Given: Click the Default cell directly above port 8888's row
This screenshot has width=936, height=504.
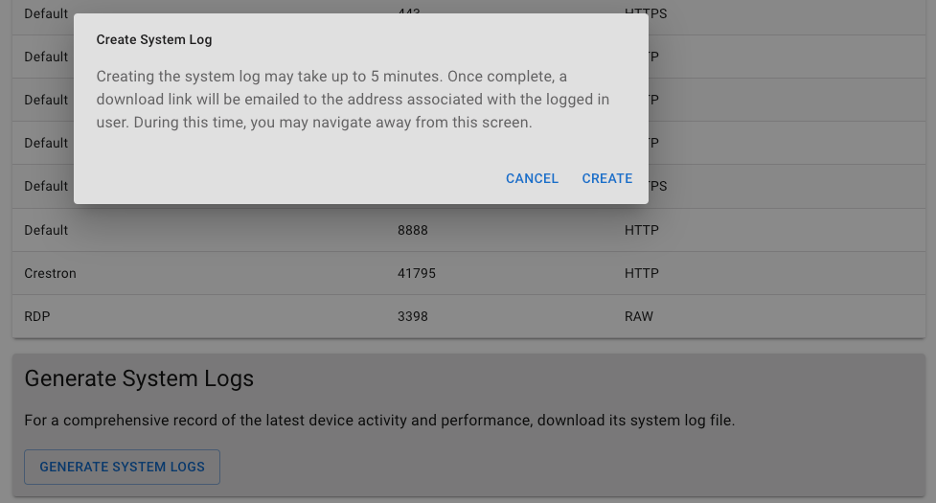Looking at the screenshot, I should pos(46,186).
